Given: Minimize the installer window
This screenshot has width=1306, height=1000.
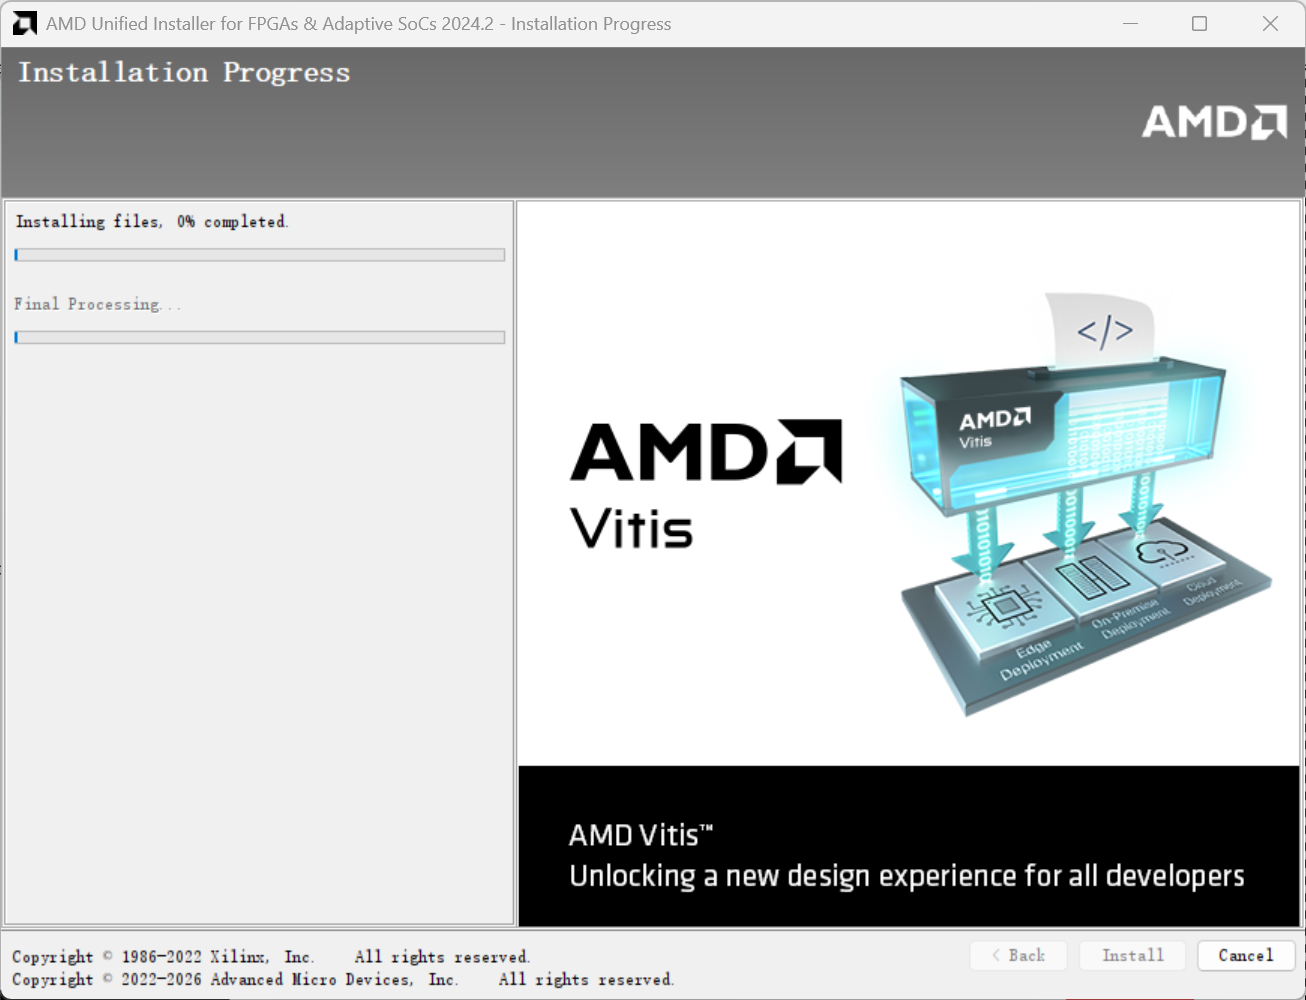Looking at the screenshot, I should pos(1130,24).
